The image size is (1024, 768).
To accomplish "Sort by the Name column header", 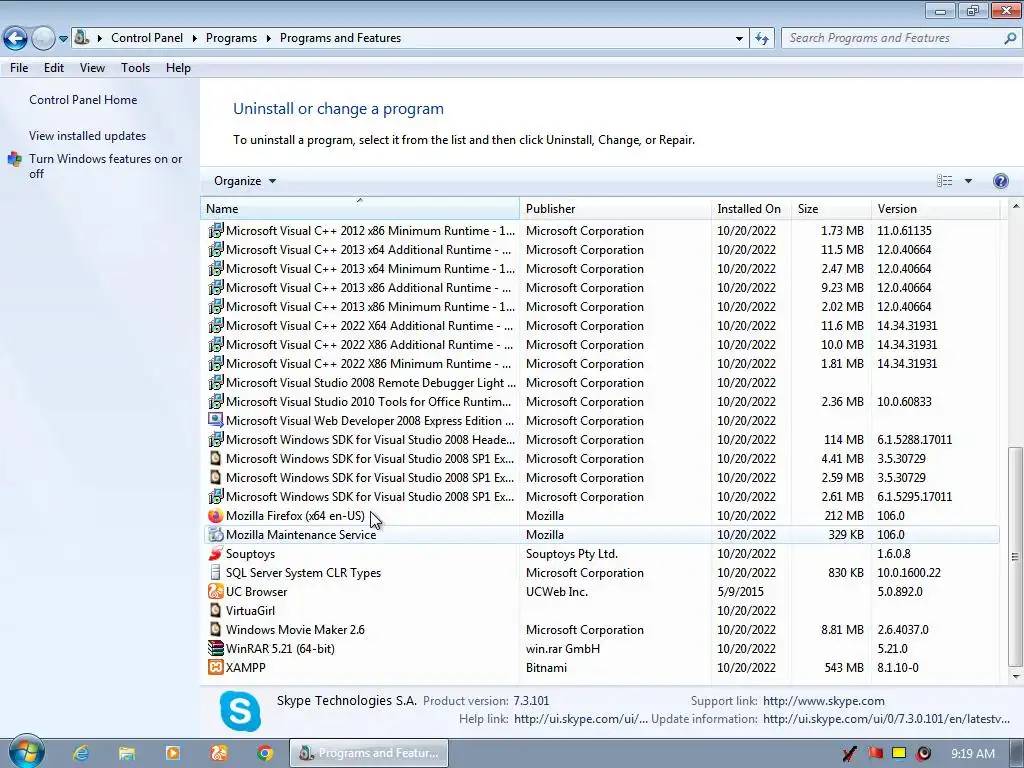I will 360,209.
